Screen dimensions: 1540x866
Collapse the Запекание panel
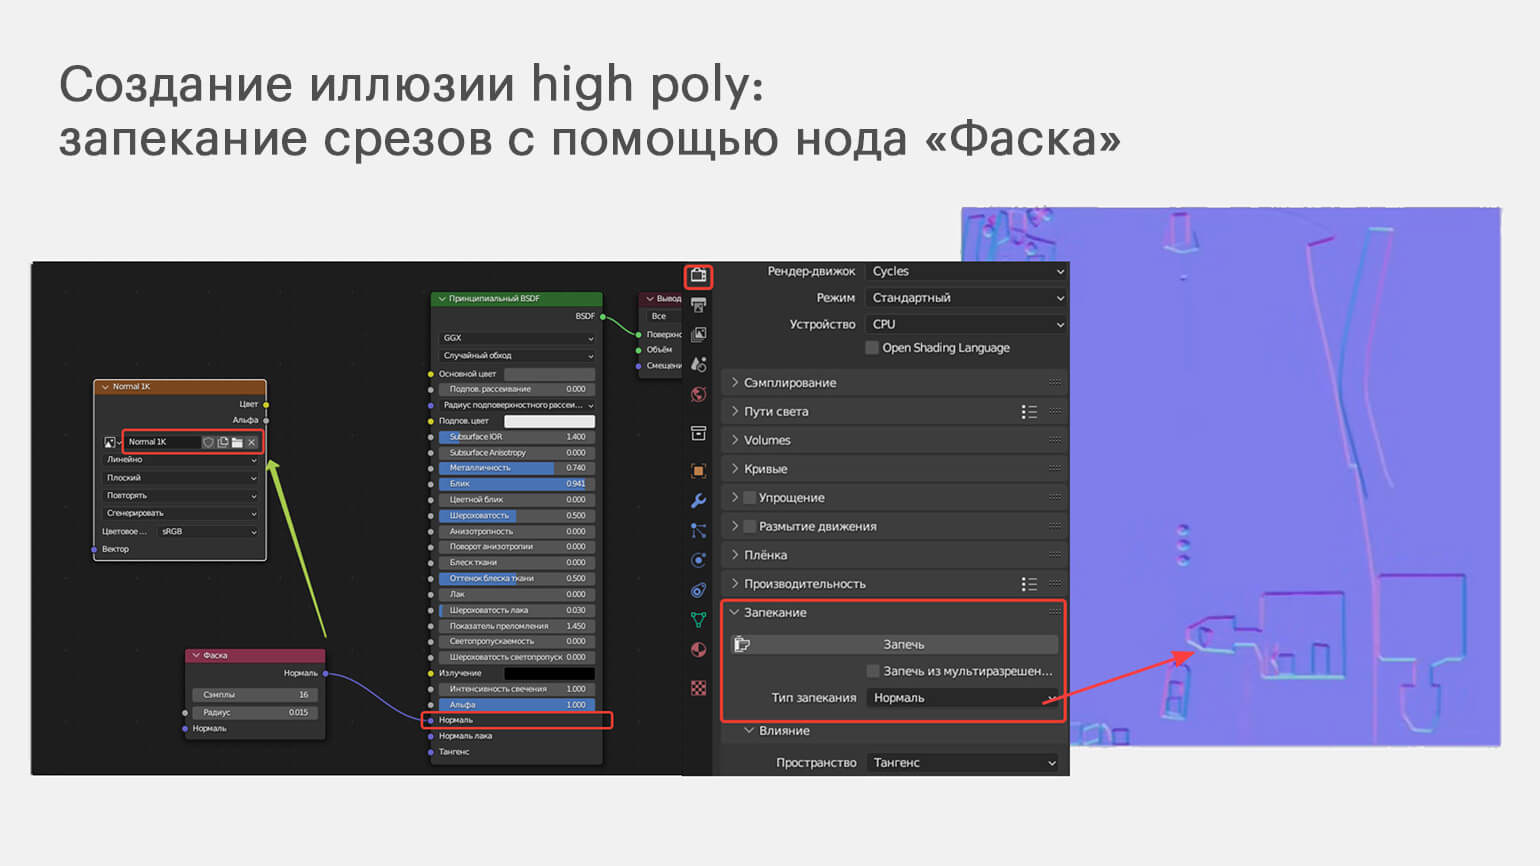pos(775,613)
